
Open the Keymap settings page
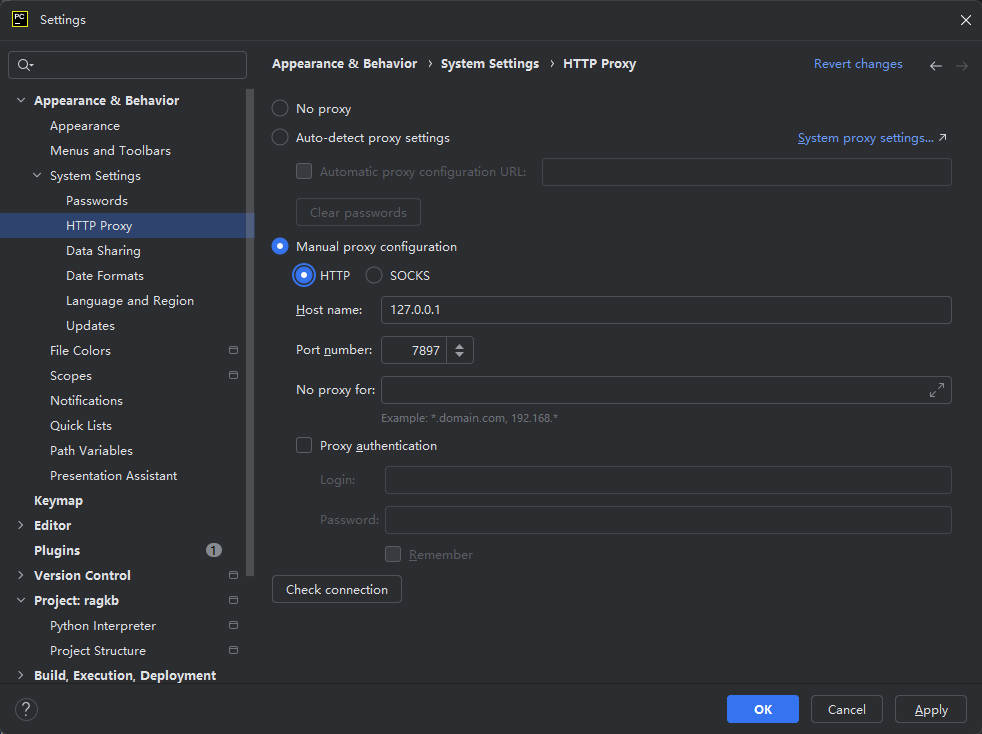[x=58, y=500]
